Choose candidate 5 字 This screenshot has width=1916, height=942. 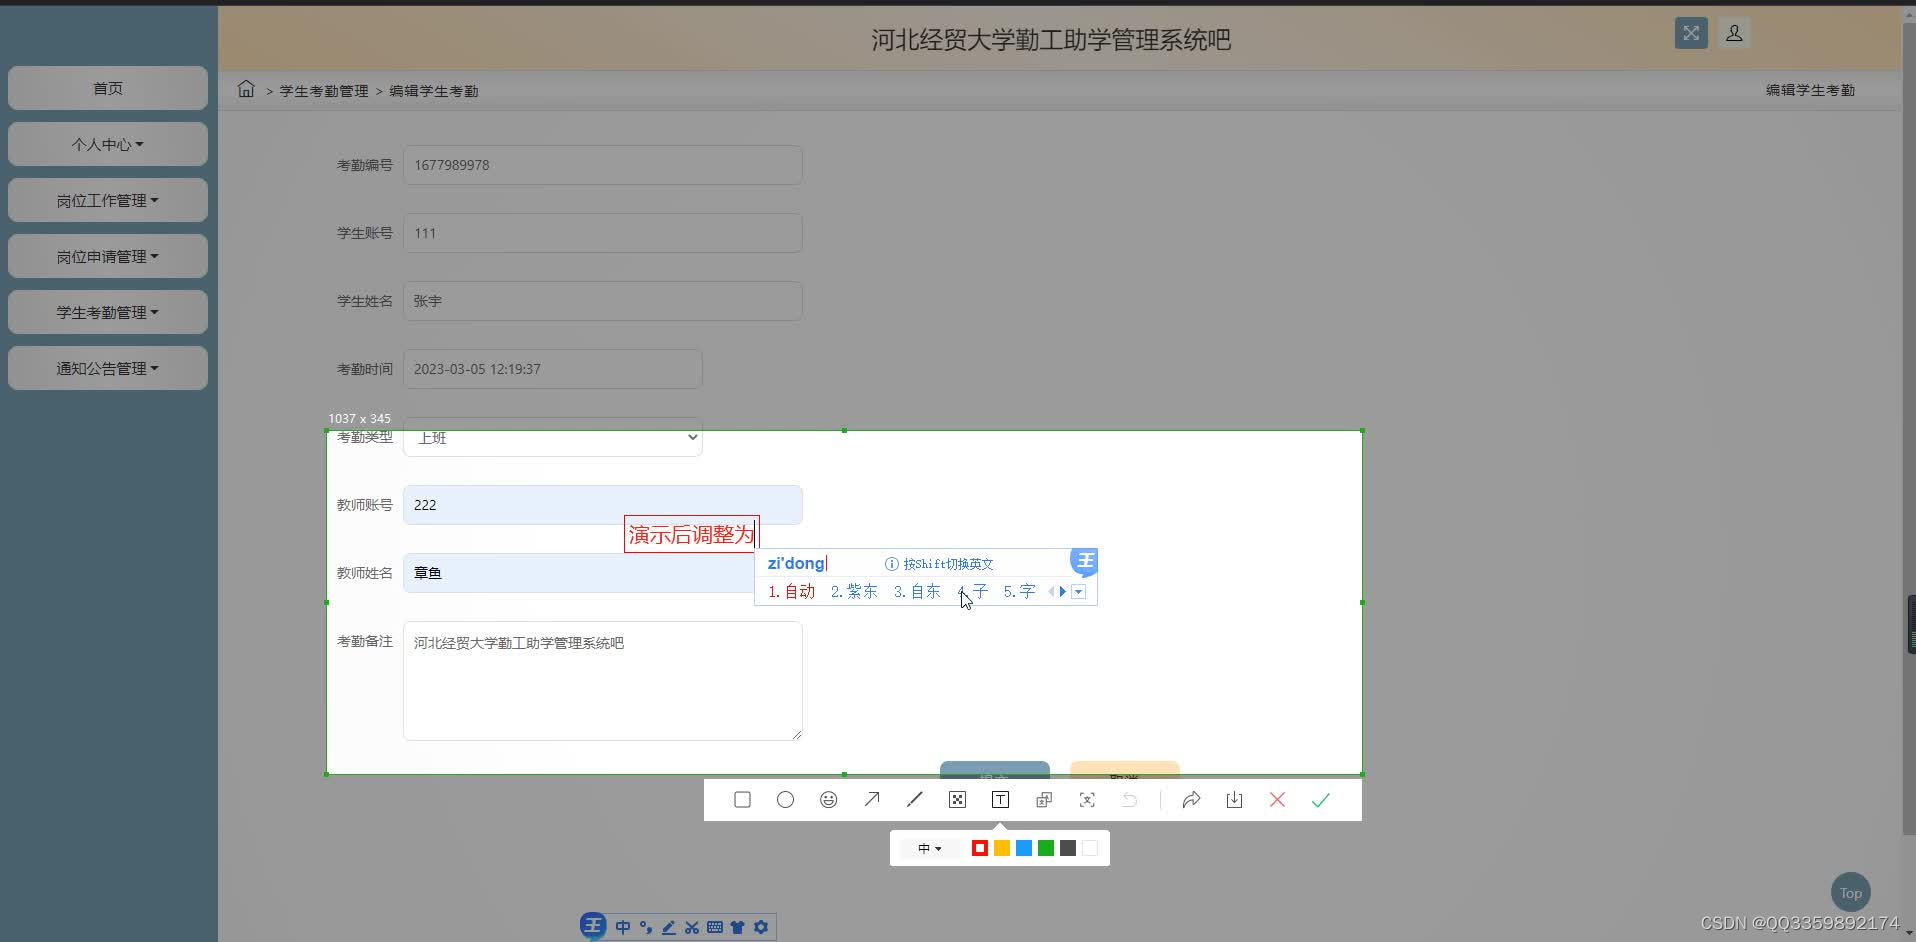[x=1019, y=592]
